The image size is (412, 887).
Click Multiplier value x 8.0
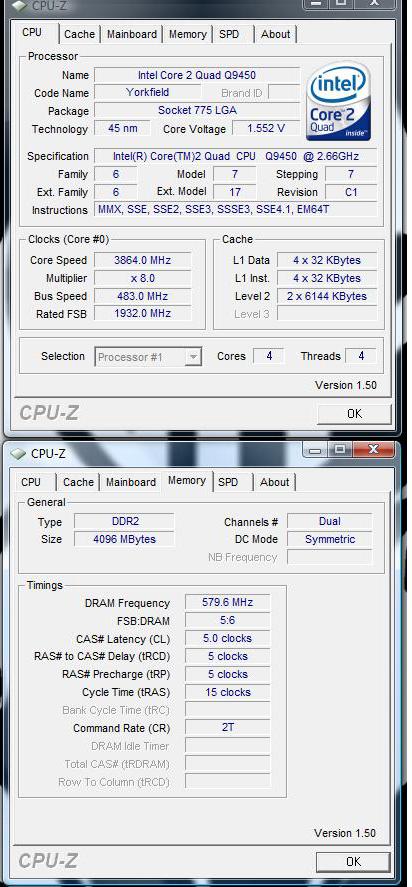(x=143, y=278)
